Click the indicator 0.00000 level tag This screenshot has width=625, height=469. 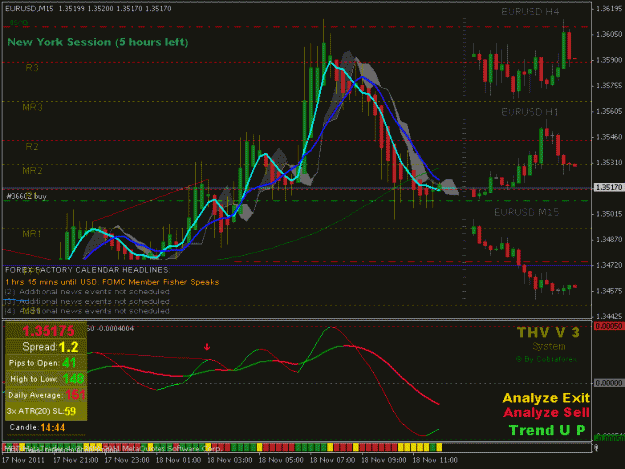[x=608, y=383]
